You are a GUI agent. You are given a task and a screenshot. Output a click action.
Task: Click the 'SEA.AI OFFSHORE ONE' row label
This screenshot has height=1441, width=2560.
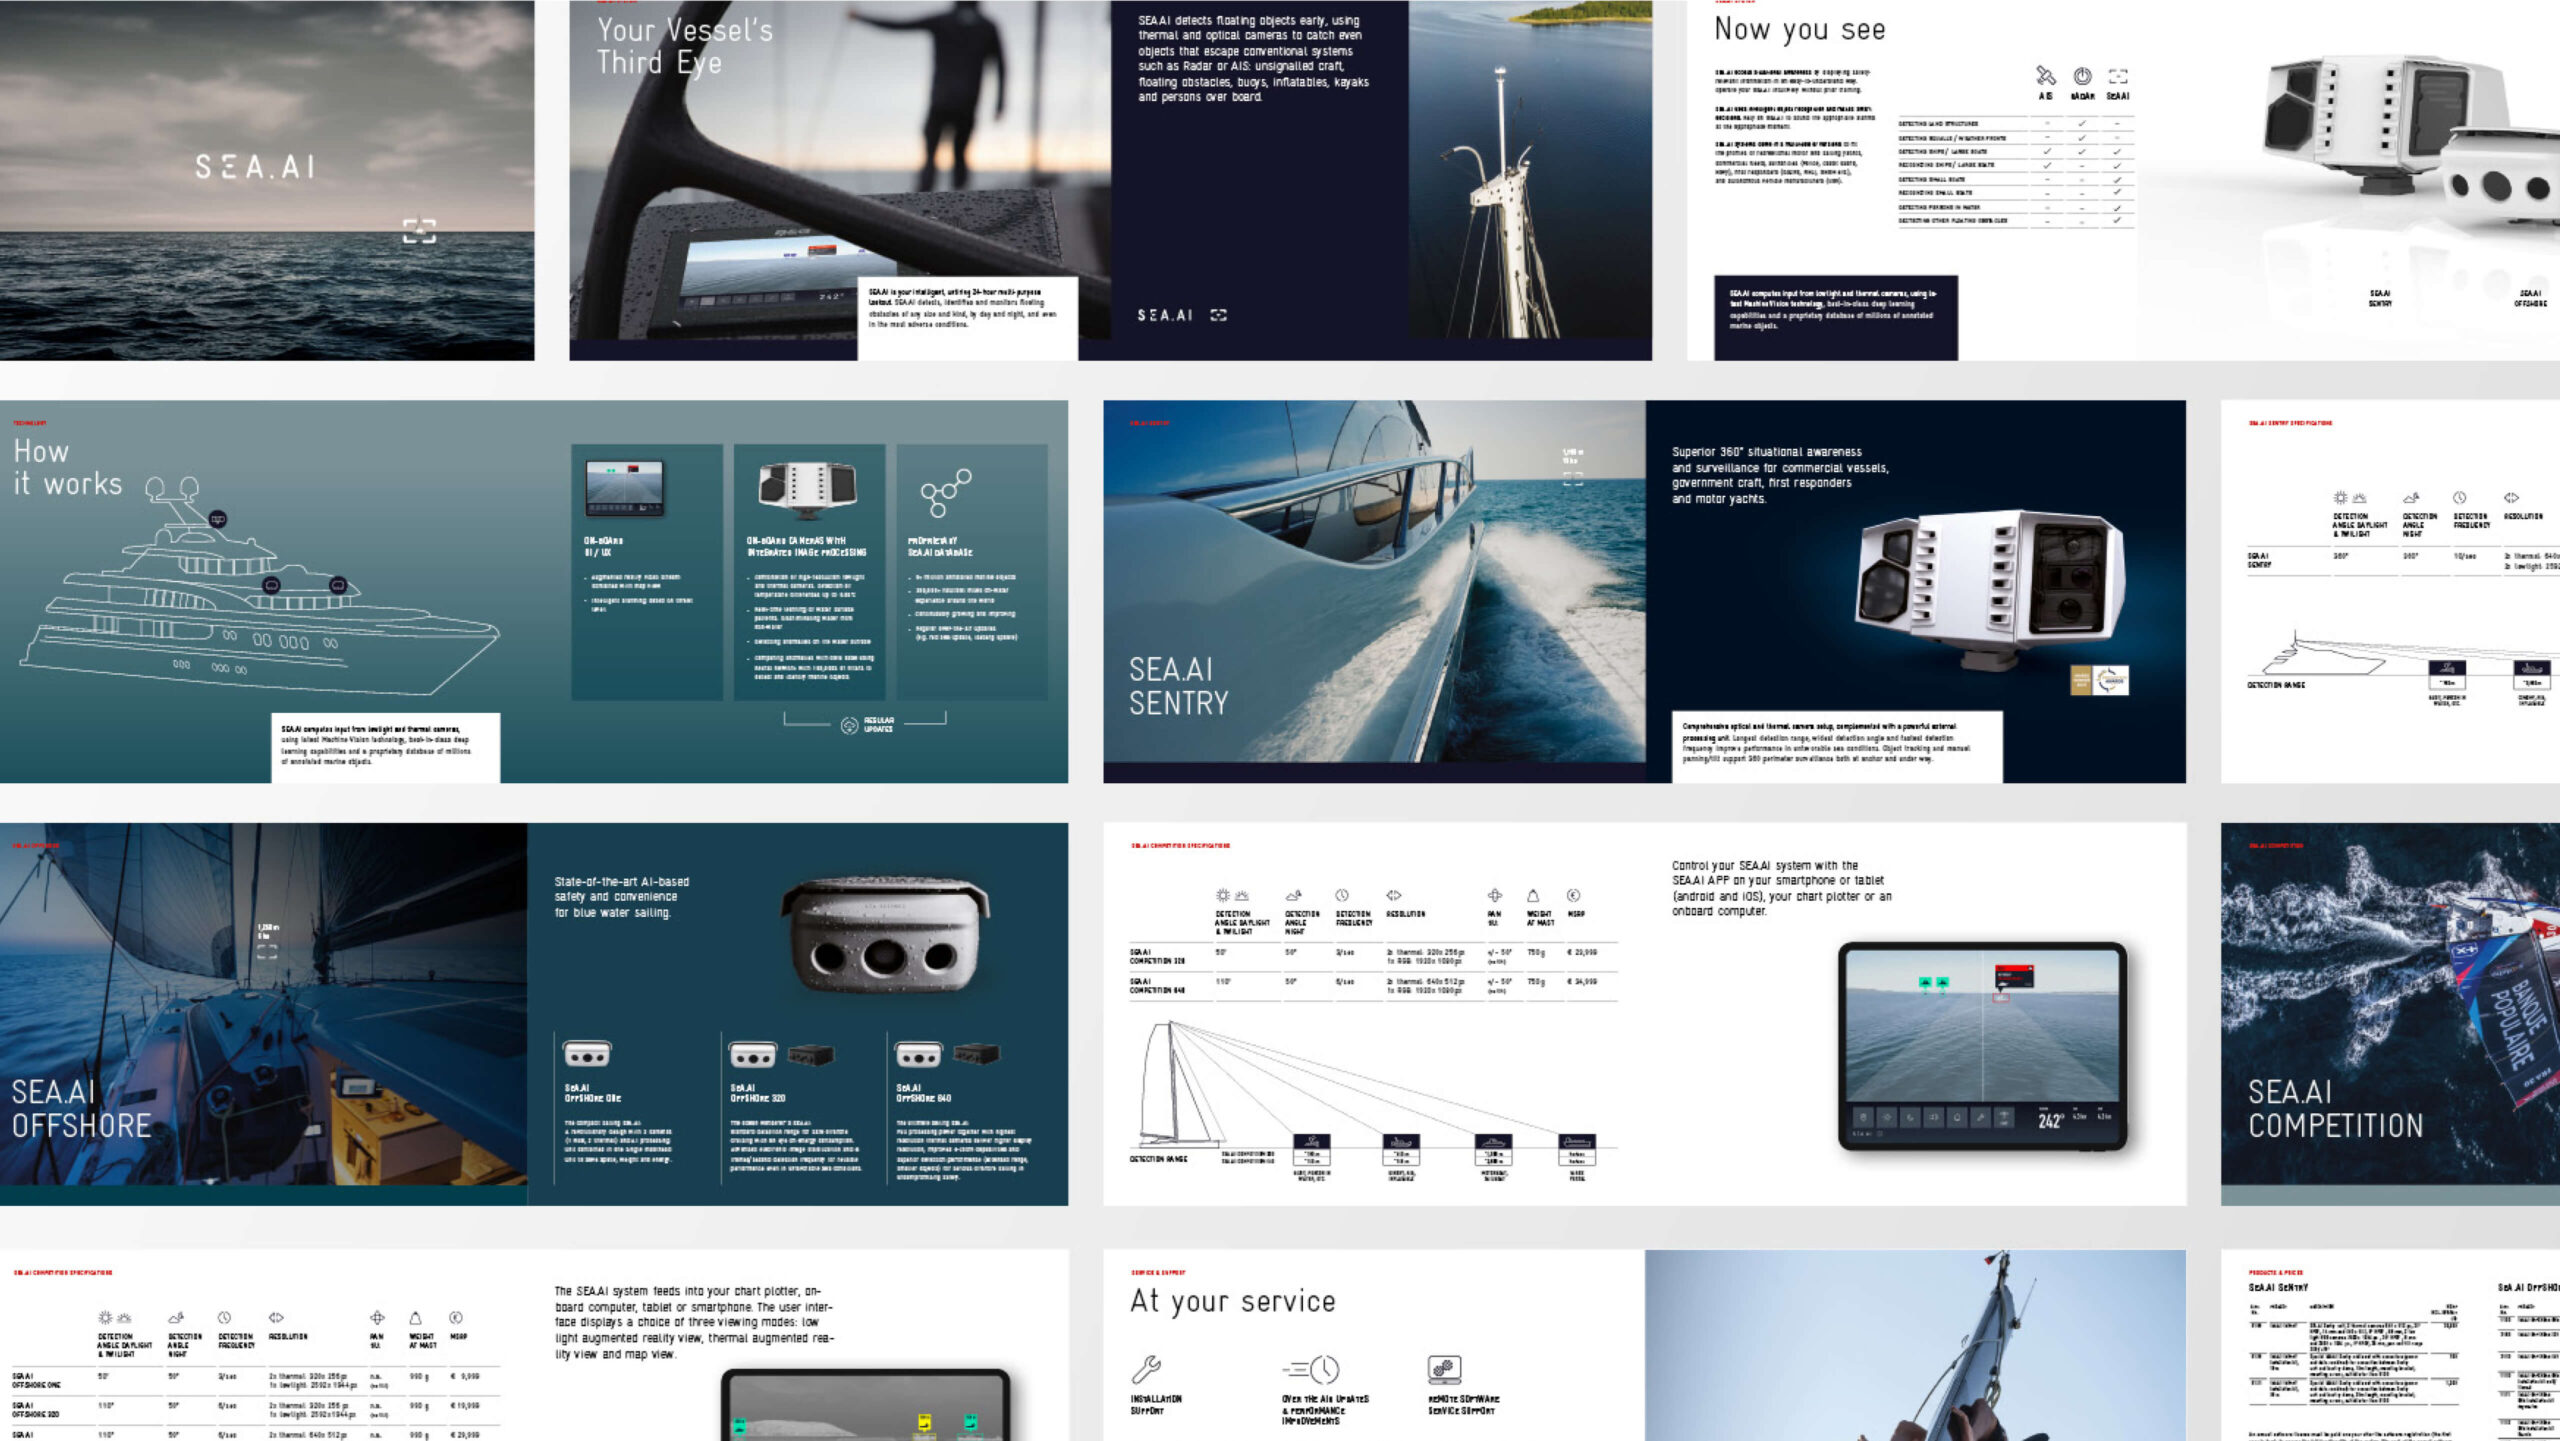37,1381
